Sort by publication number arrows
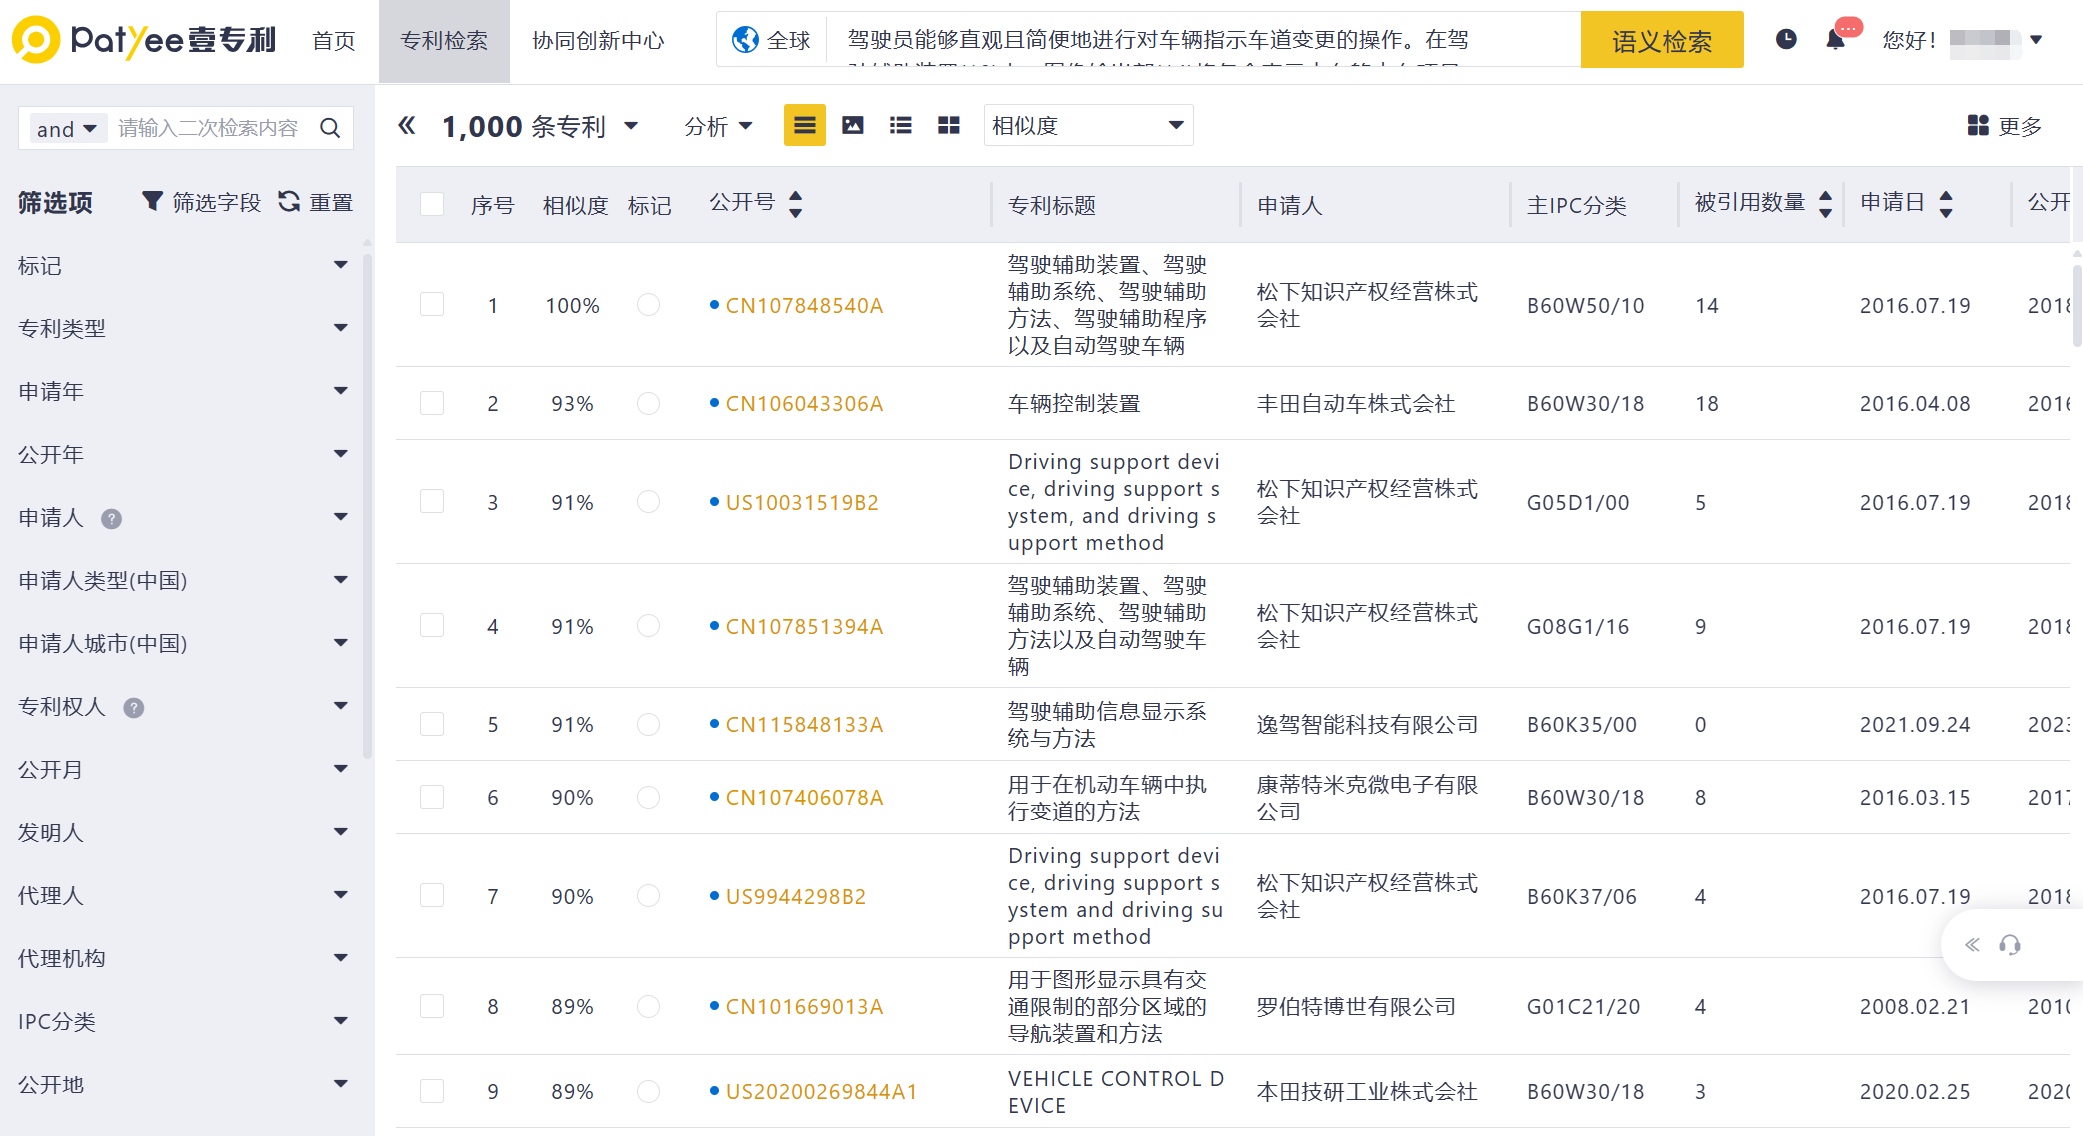Screen dimensions: 2083x1136 [x=796, y=204]
